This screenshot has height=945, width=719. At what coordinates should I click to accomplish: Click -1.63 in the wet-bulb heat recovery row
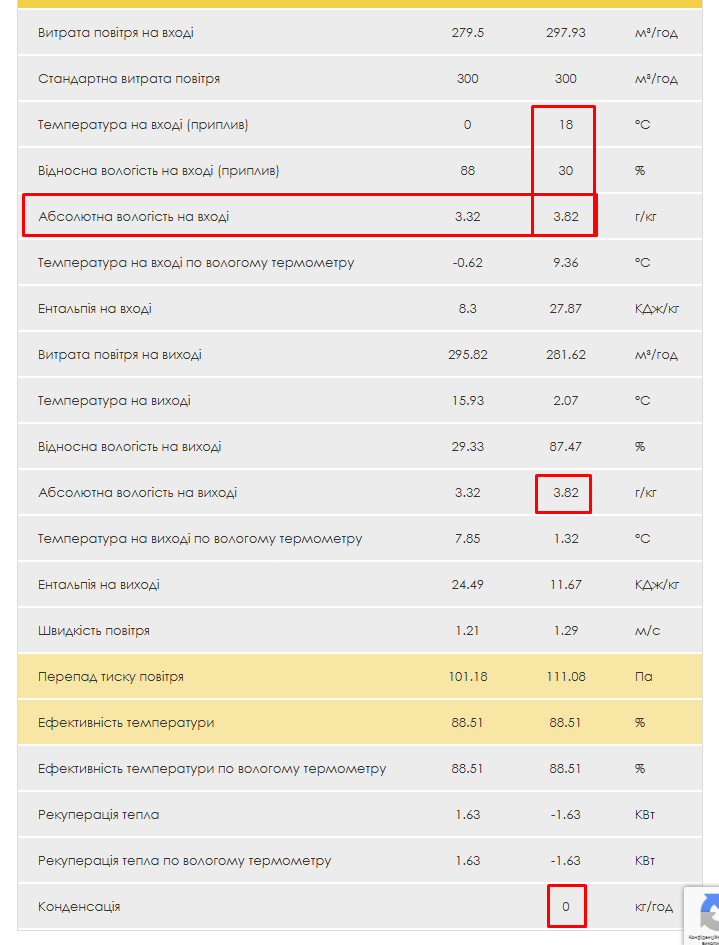coord(566,861)
